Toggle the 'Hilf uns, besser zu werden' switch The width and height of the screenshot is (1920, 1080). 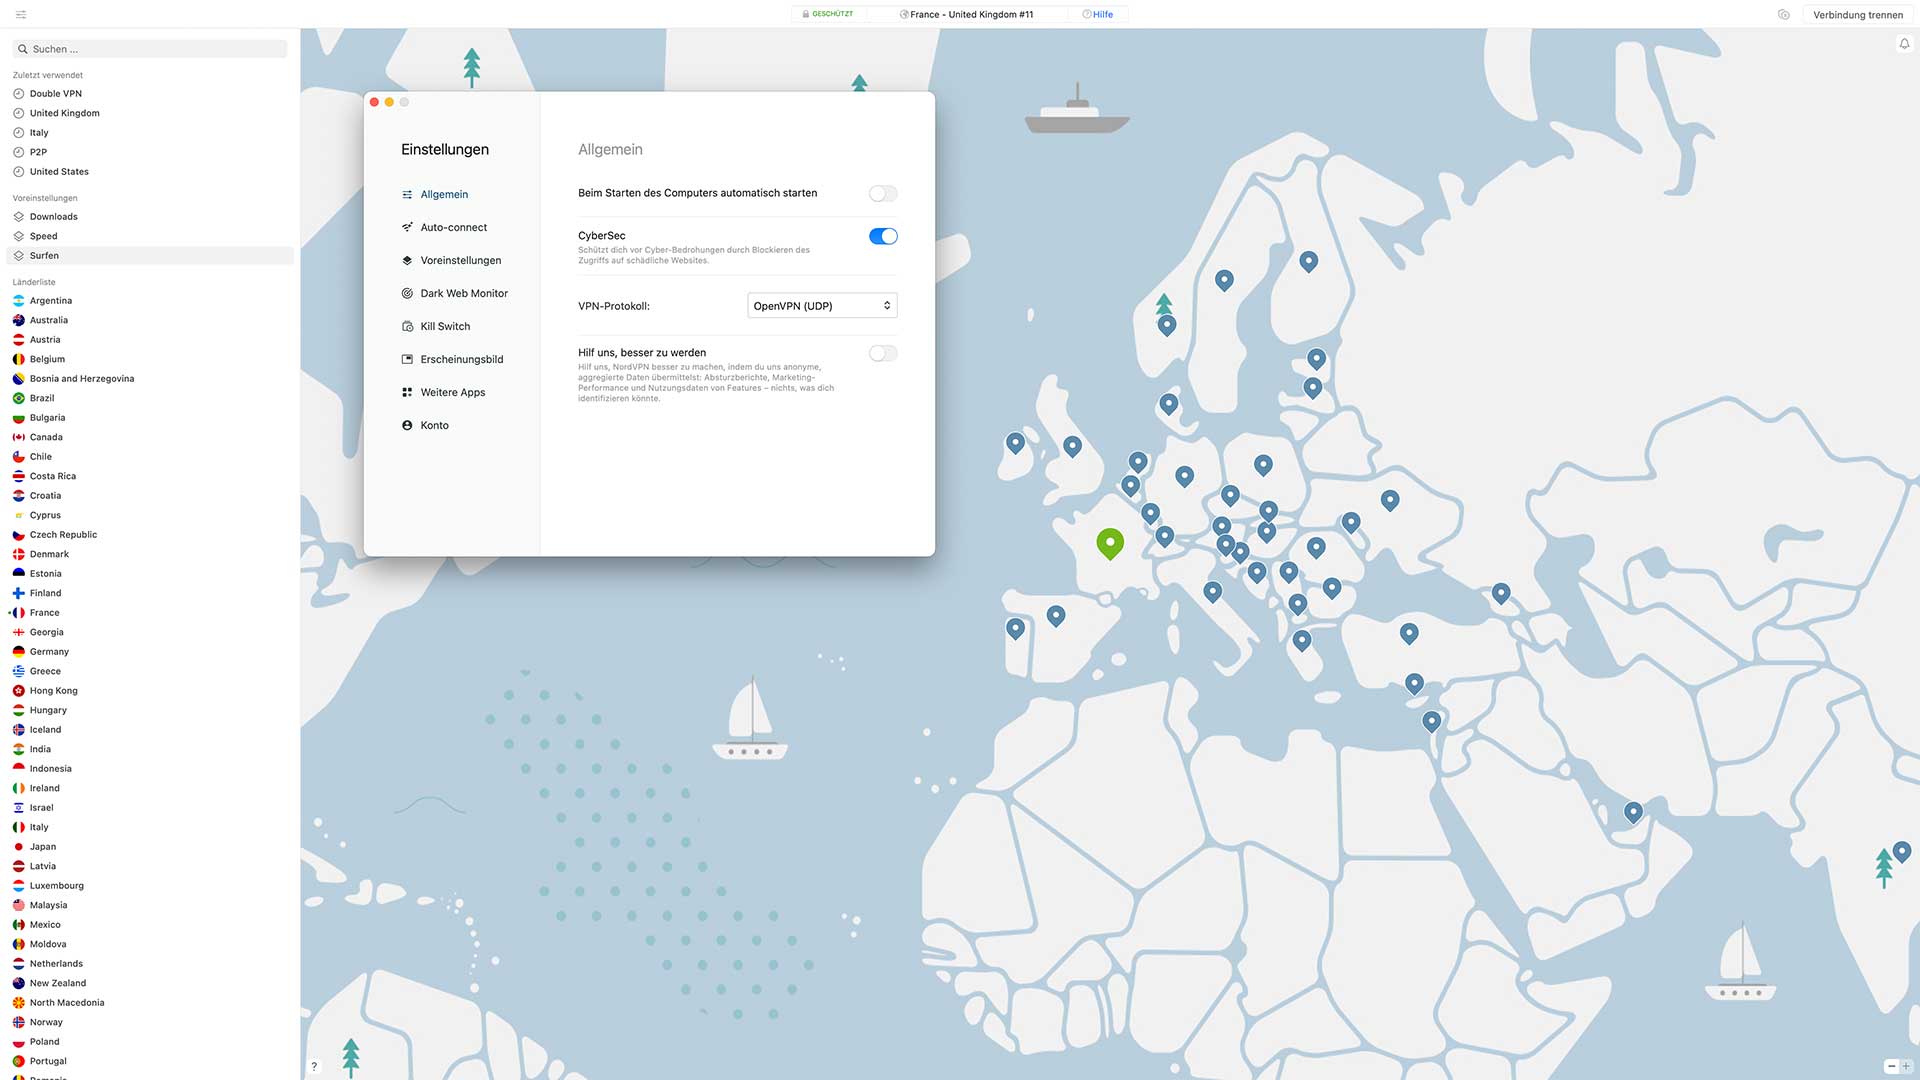[883, 353]
